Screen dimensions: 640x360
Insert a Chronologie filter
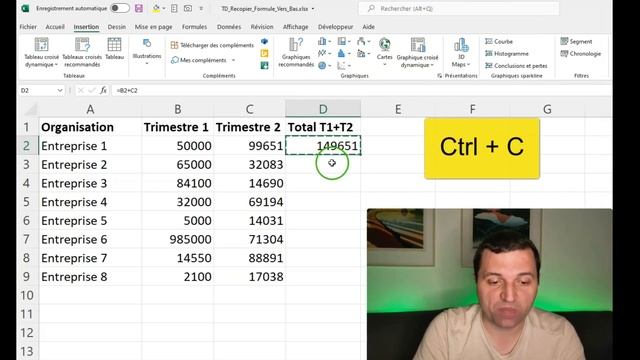click(581, 53)
